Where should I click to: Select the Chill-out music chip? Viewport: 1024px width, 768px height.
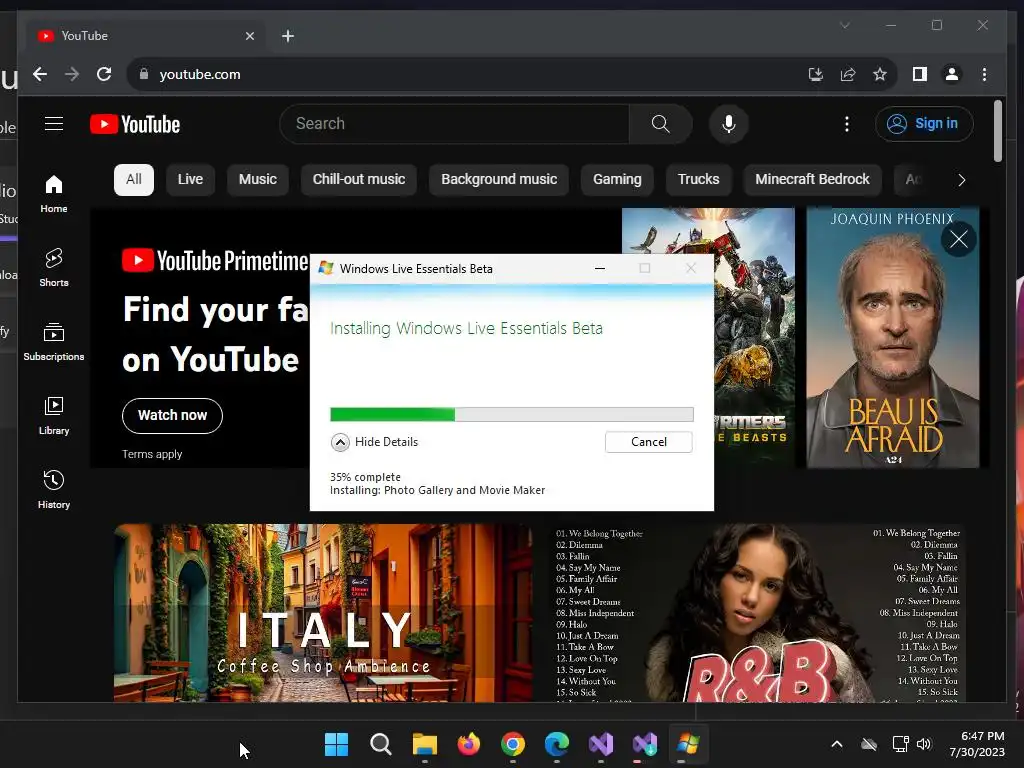pyautogui.click(x=359, y=180)
